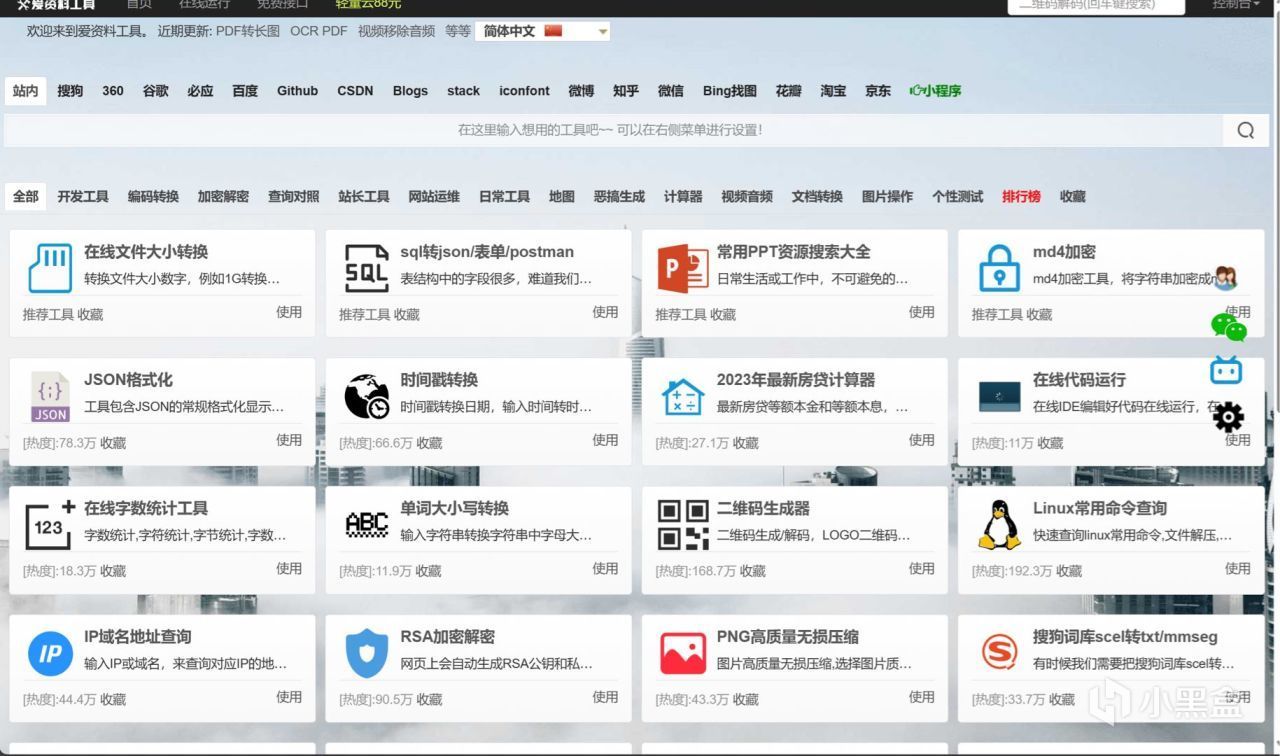Click the Sogou S icon for 搜狗词库scel转txt
The image size is (1280, 756).
(999, 653)
